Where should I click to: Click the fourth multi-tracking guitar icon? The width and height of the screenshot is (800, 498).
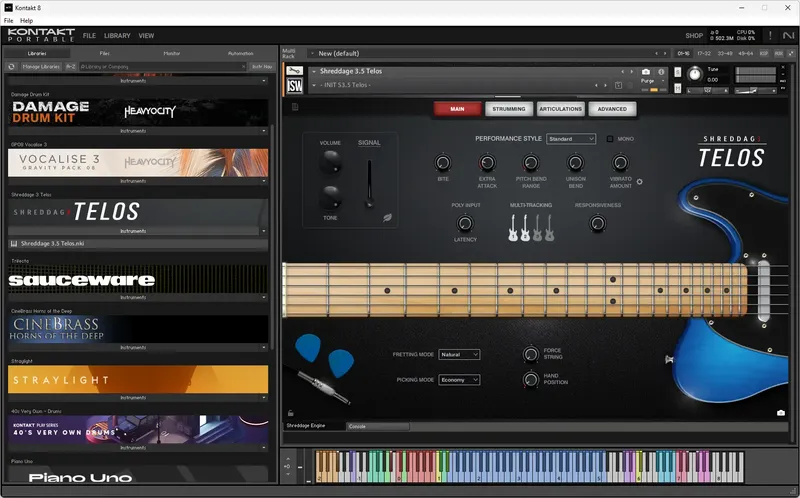pyautogui.click(x=549, y=228)
